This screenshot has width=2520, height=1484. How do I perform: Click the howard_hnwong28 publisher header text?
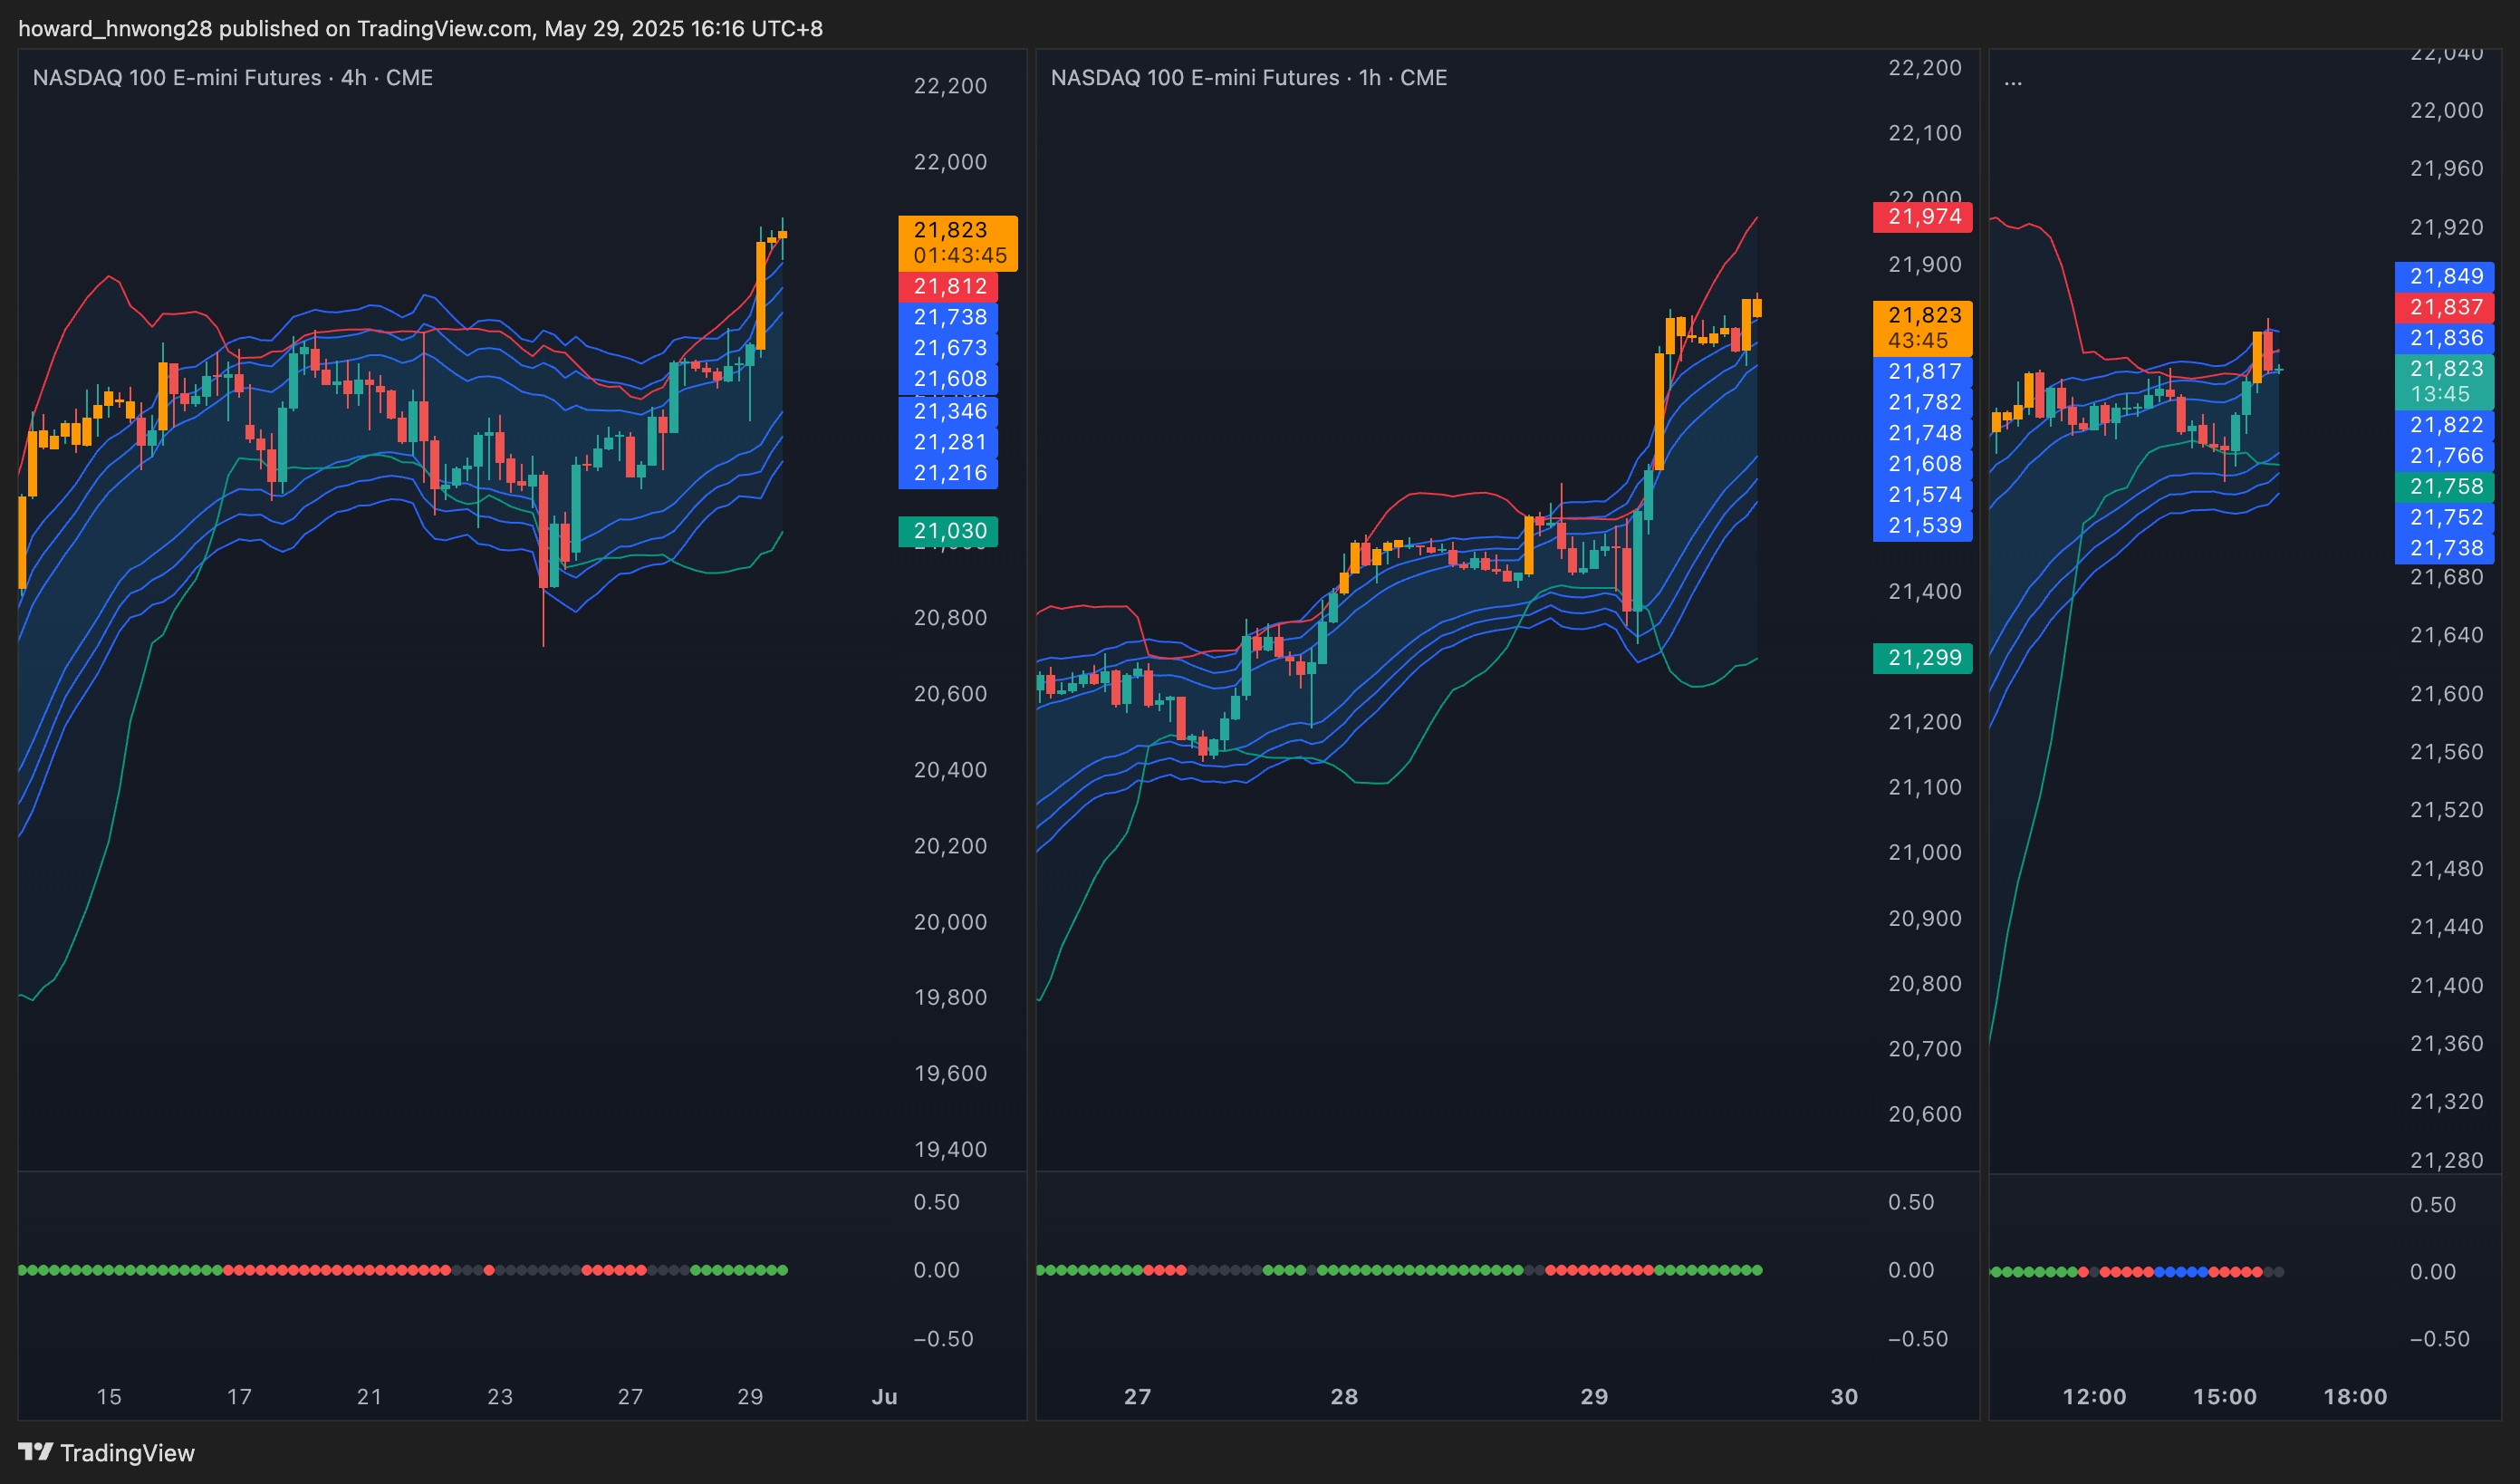pyautogui.click(x=115, y=28)
